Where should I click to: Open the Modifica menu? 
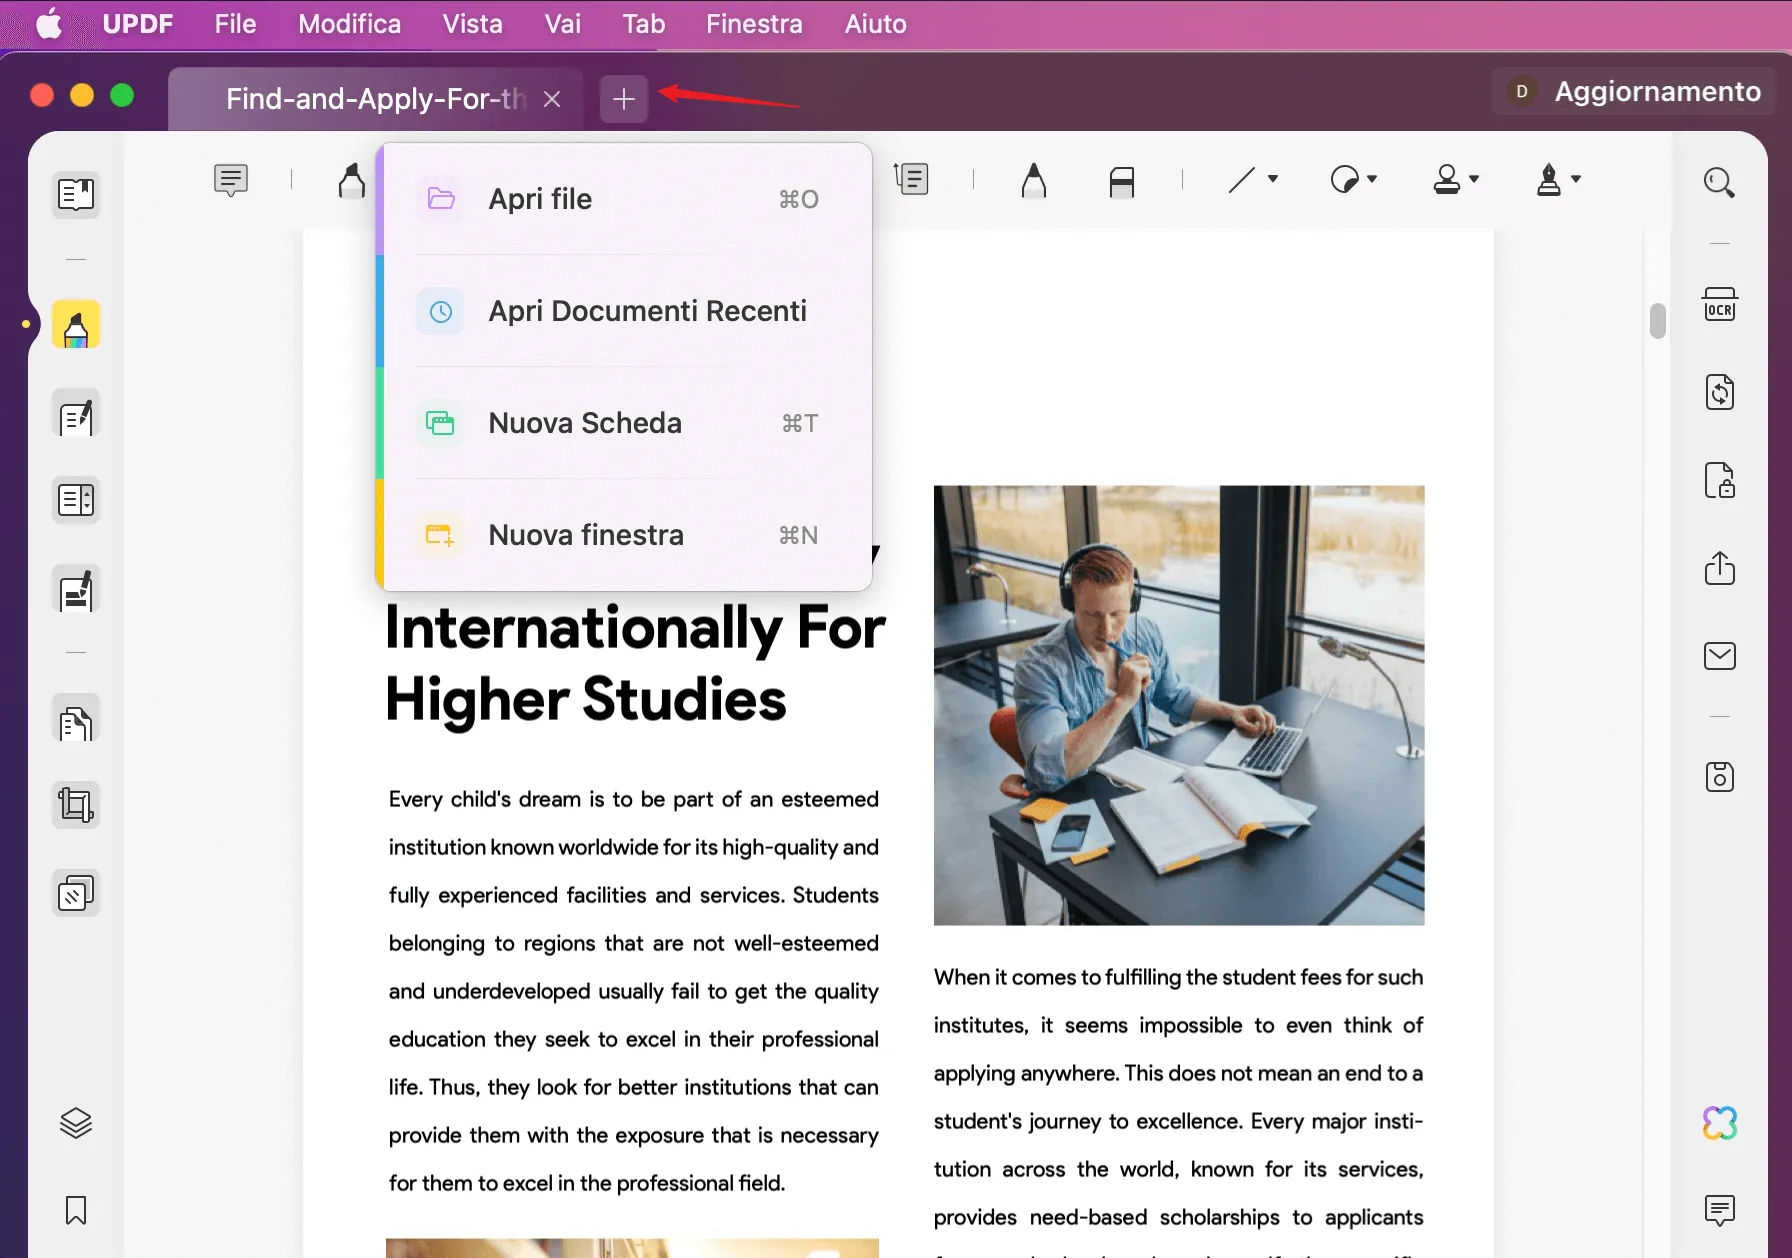(349, 24)
